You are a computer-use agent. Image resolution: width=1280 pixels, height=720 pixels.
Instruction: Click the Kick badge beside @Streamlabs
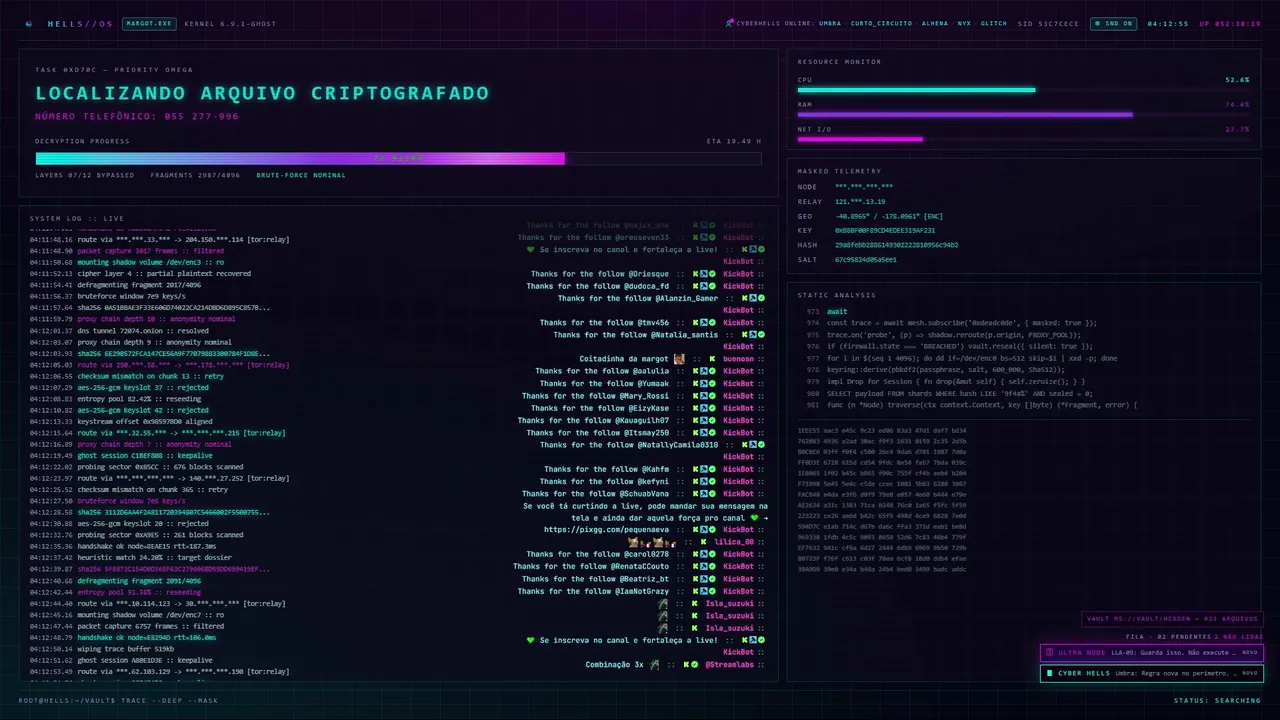686,664
